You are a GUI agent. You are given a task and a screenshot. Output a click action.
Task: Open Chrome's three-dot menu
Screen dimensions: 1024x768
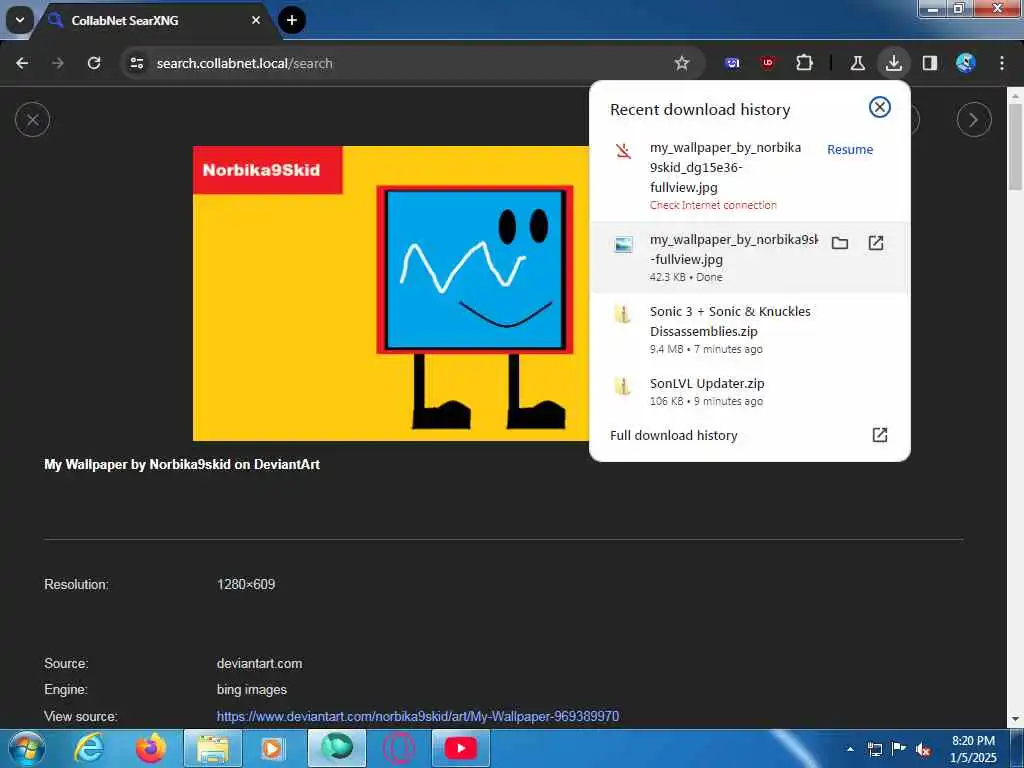(1002, 63)
